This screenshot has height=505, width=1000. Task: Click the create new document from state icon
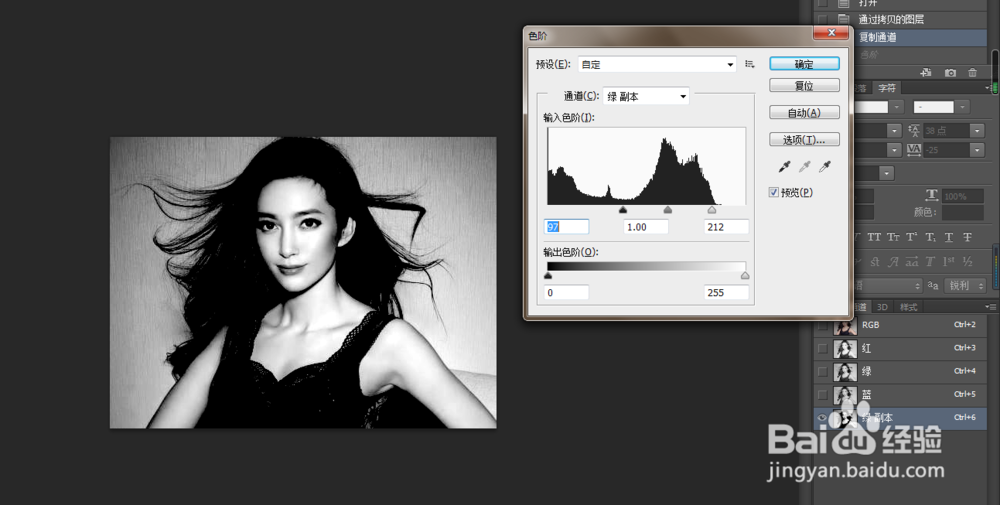coord(926,73)
